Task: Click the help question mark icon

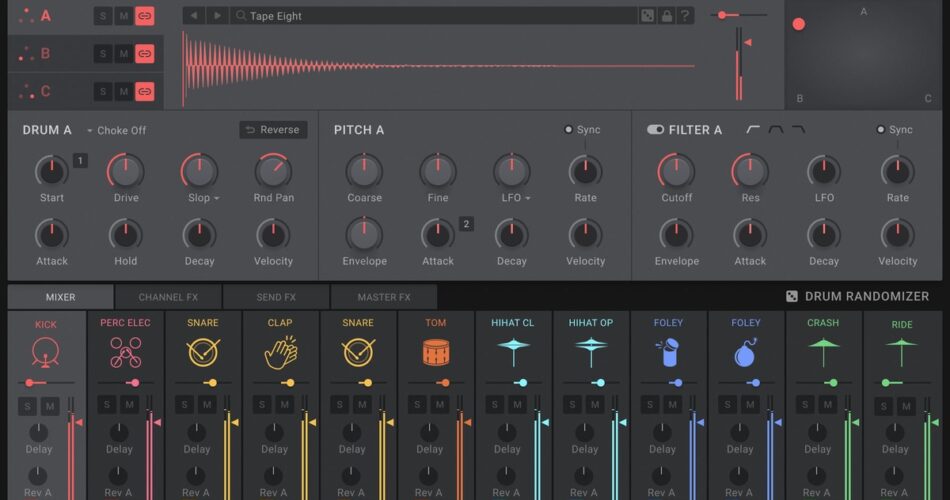Action: click(685, 16)
